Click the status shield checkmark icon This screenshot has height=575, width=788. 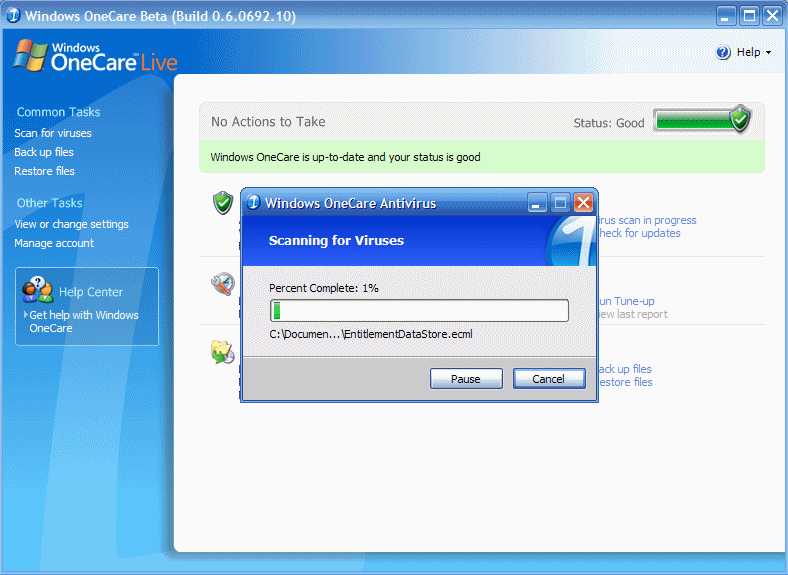[740, 119]
